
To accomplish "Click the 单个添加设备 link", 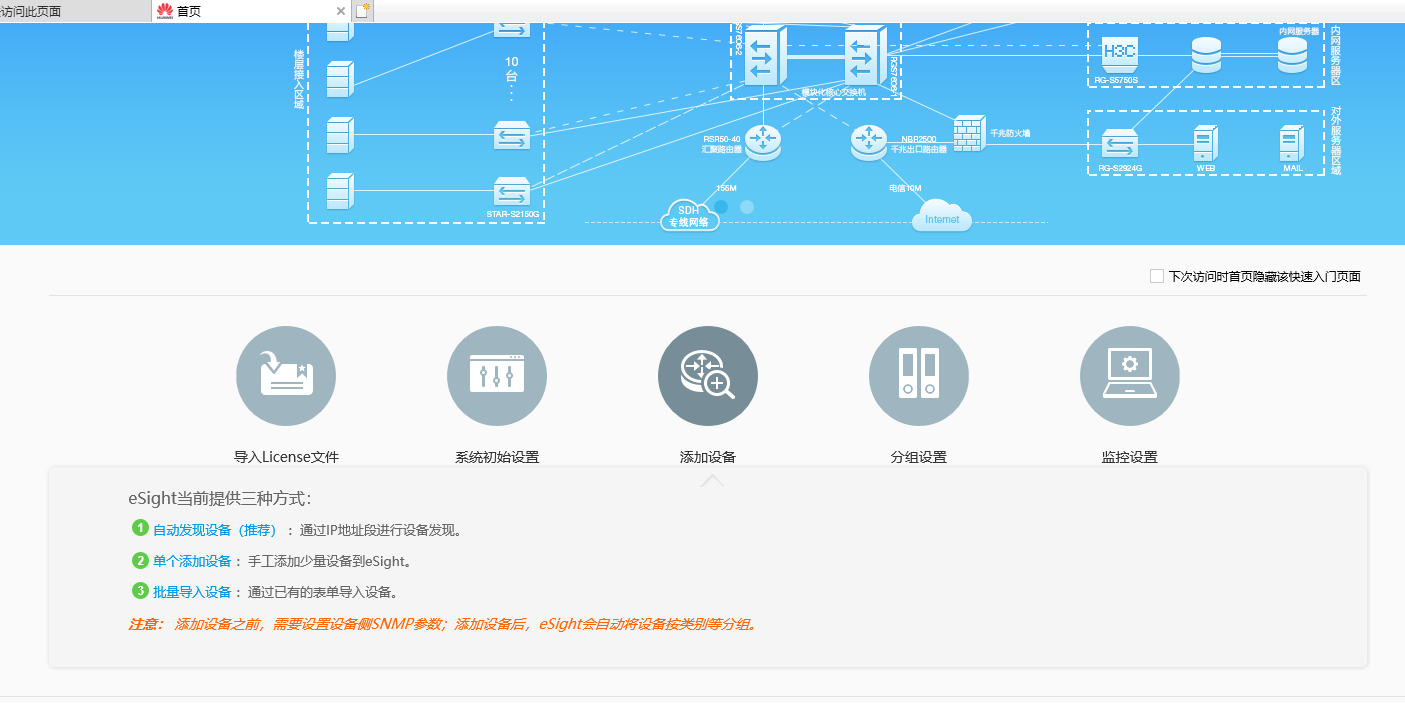I will click(x=192, y=561).
